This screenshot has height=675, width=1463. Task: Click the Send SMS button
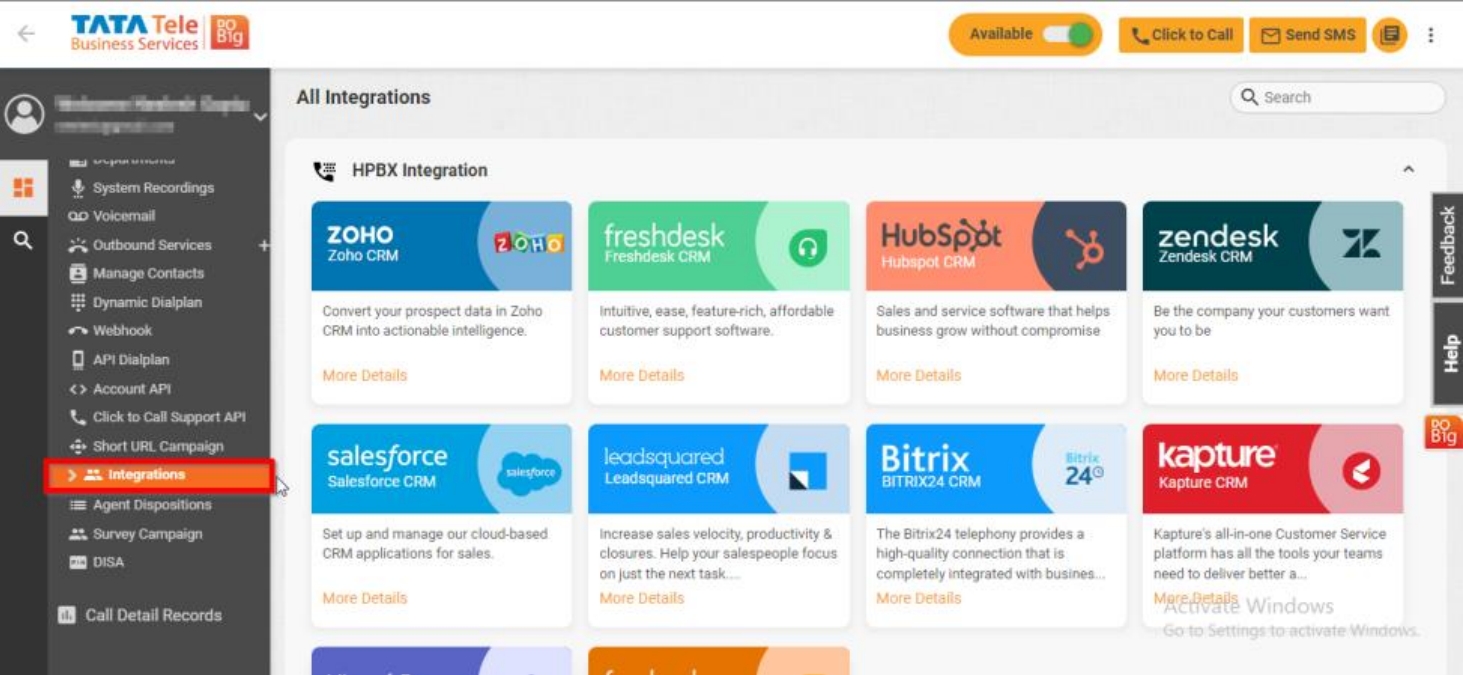[x=1307, y=35]
